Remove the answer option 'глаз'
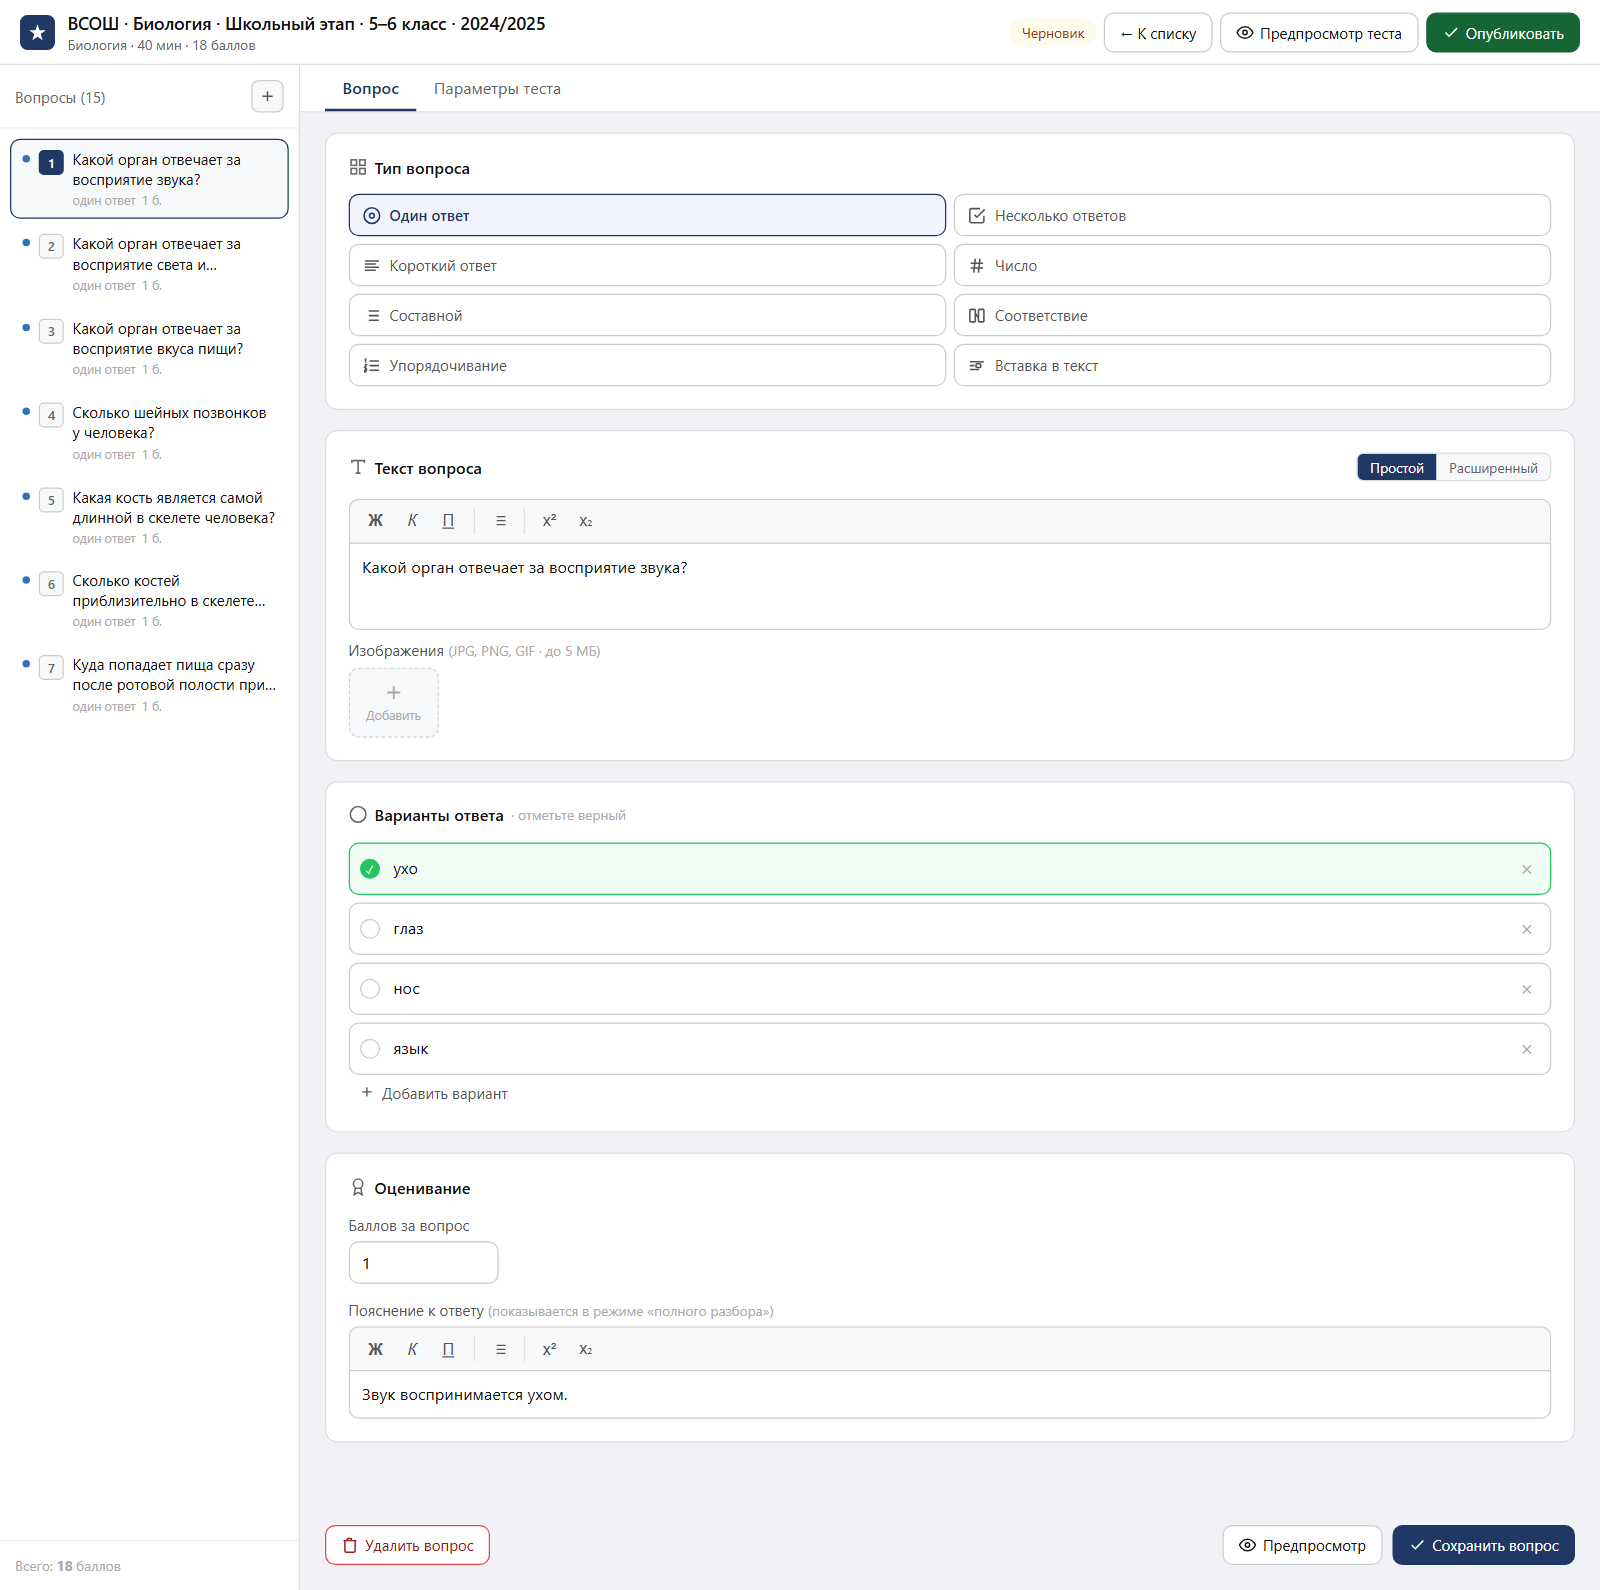 coord(1527,929)
